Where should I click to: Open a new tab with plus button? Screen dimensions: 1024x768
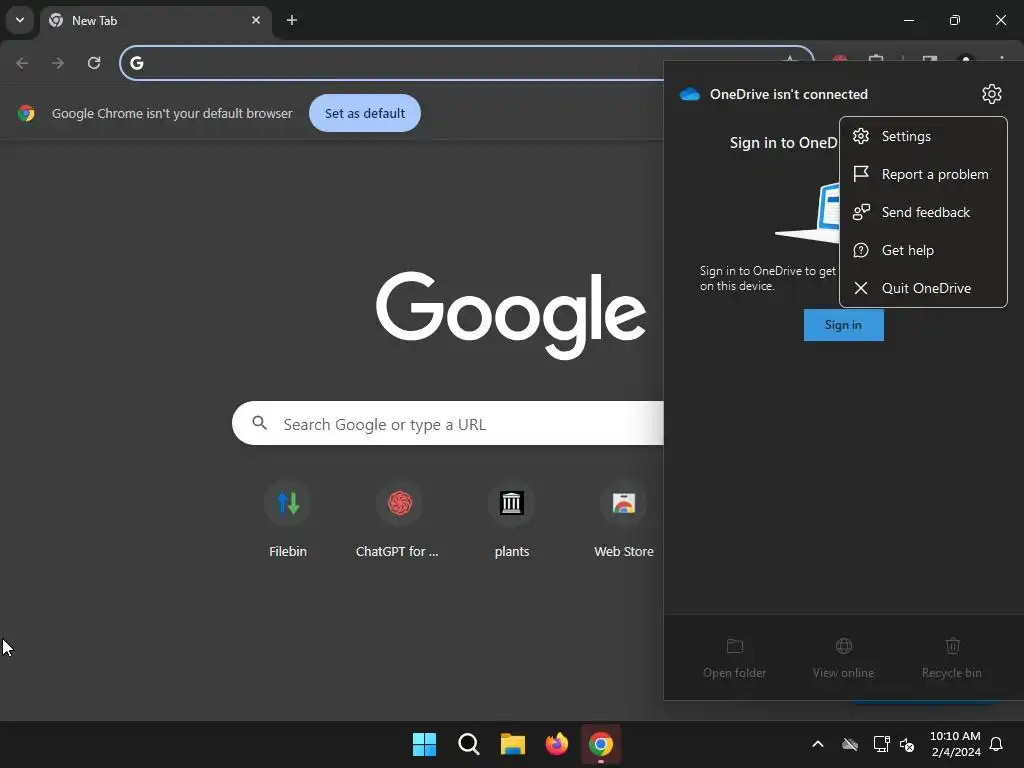pos(292,20)
